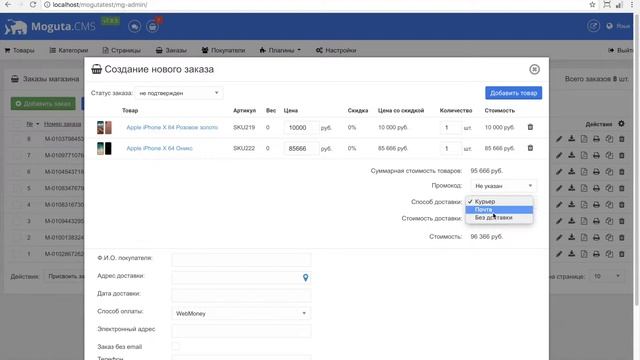Image resolution: width=640 pixels, height=360 pixels.
Task: Click the Moguta.CMS elephant logo
Action: pyautogui.click(x=16, y=27)
